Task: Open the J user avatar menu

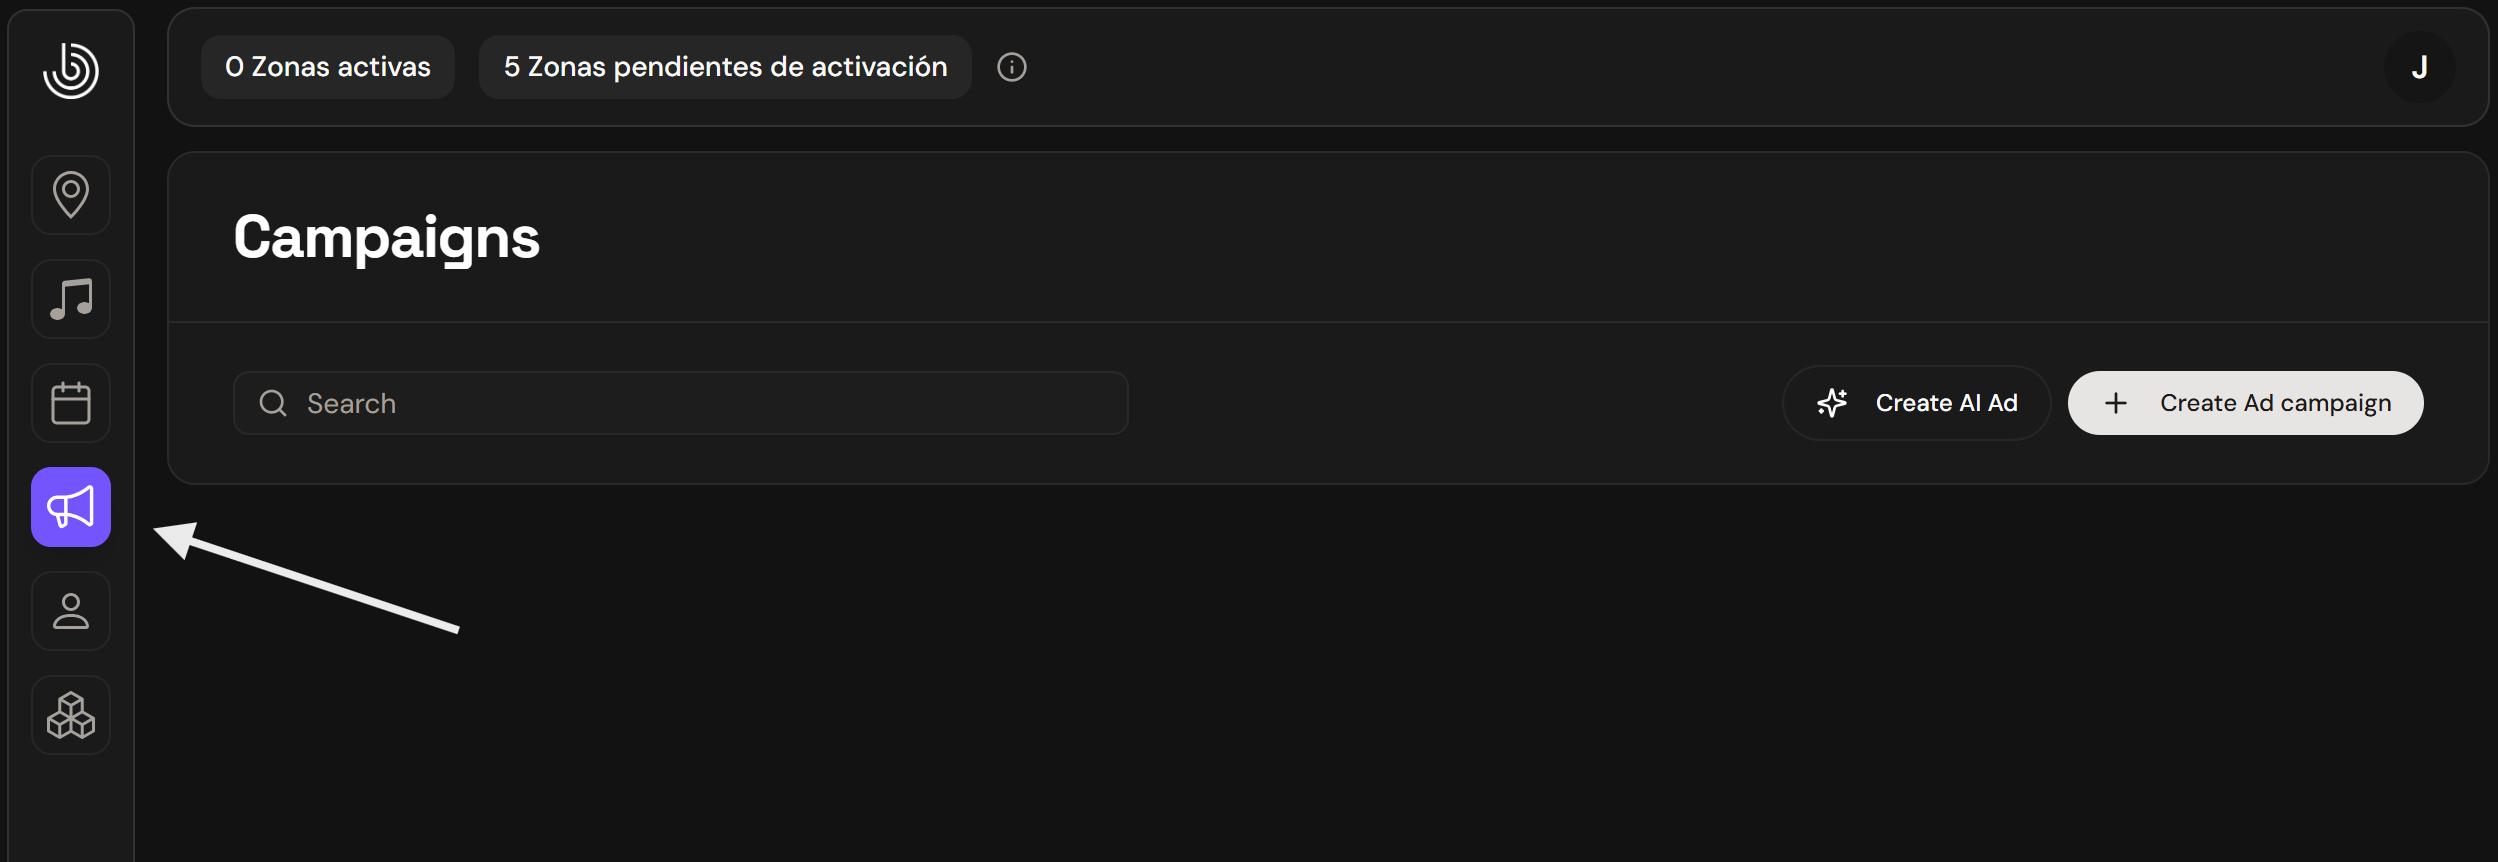Action: 2419,67
